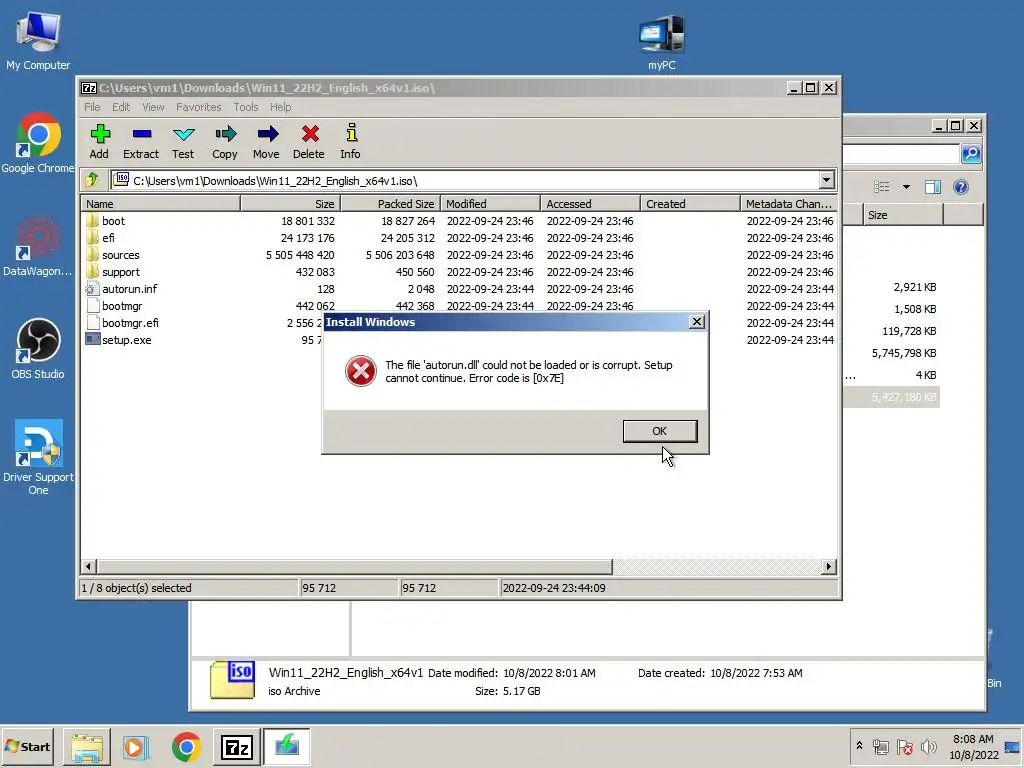Open the Edit menu
Image resolution: width=1024 pixels, height=768 pixels.
[121, 107]
